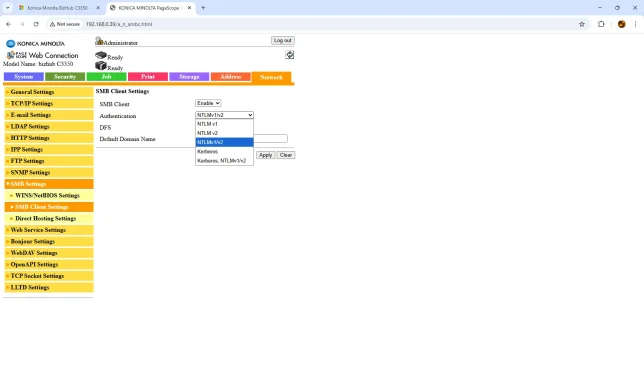Open the Chrome three-dot menu
The height and width of the screenshot is (384, 644).
pyautogui.click(x=635, y=24)
